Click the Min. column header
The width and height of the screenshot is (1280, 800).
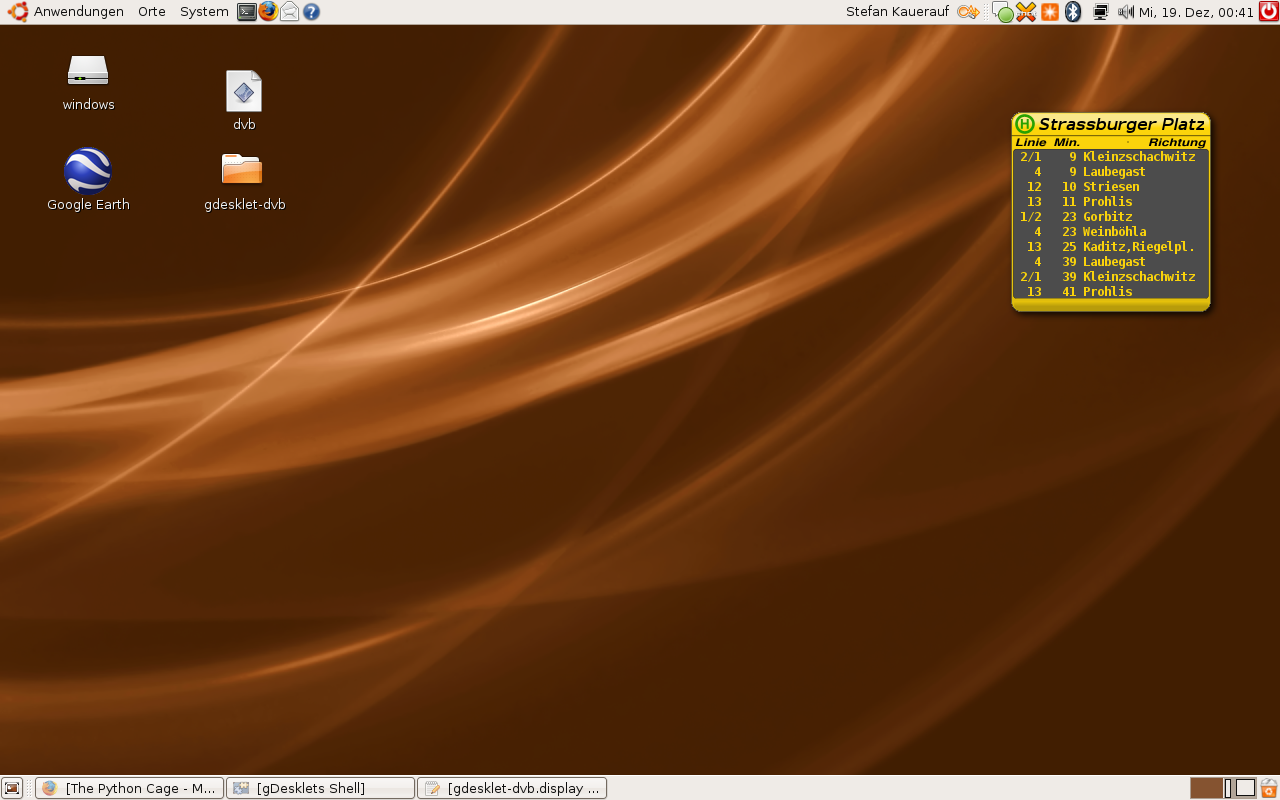[x=1067, y=142]
